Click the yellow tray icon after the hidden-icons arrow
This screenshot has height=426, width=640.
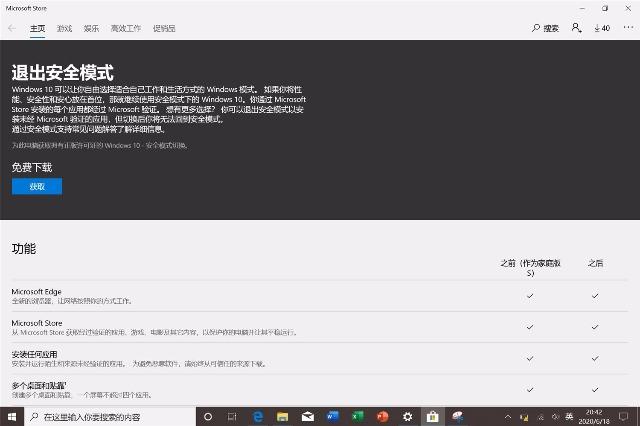point(524,417)
